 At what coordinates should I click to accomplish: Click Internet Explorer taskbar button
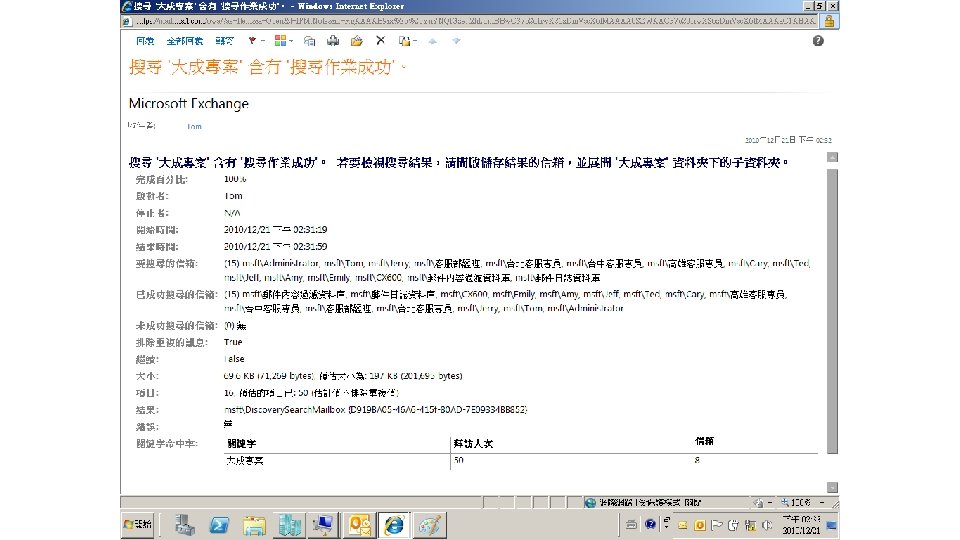pyautogui.click(x=394, y=525)
